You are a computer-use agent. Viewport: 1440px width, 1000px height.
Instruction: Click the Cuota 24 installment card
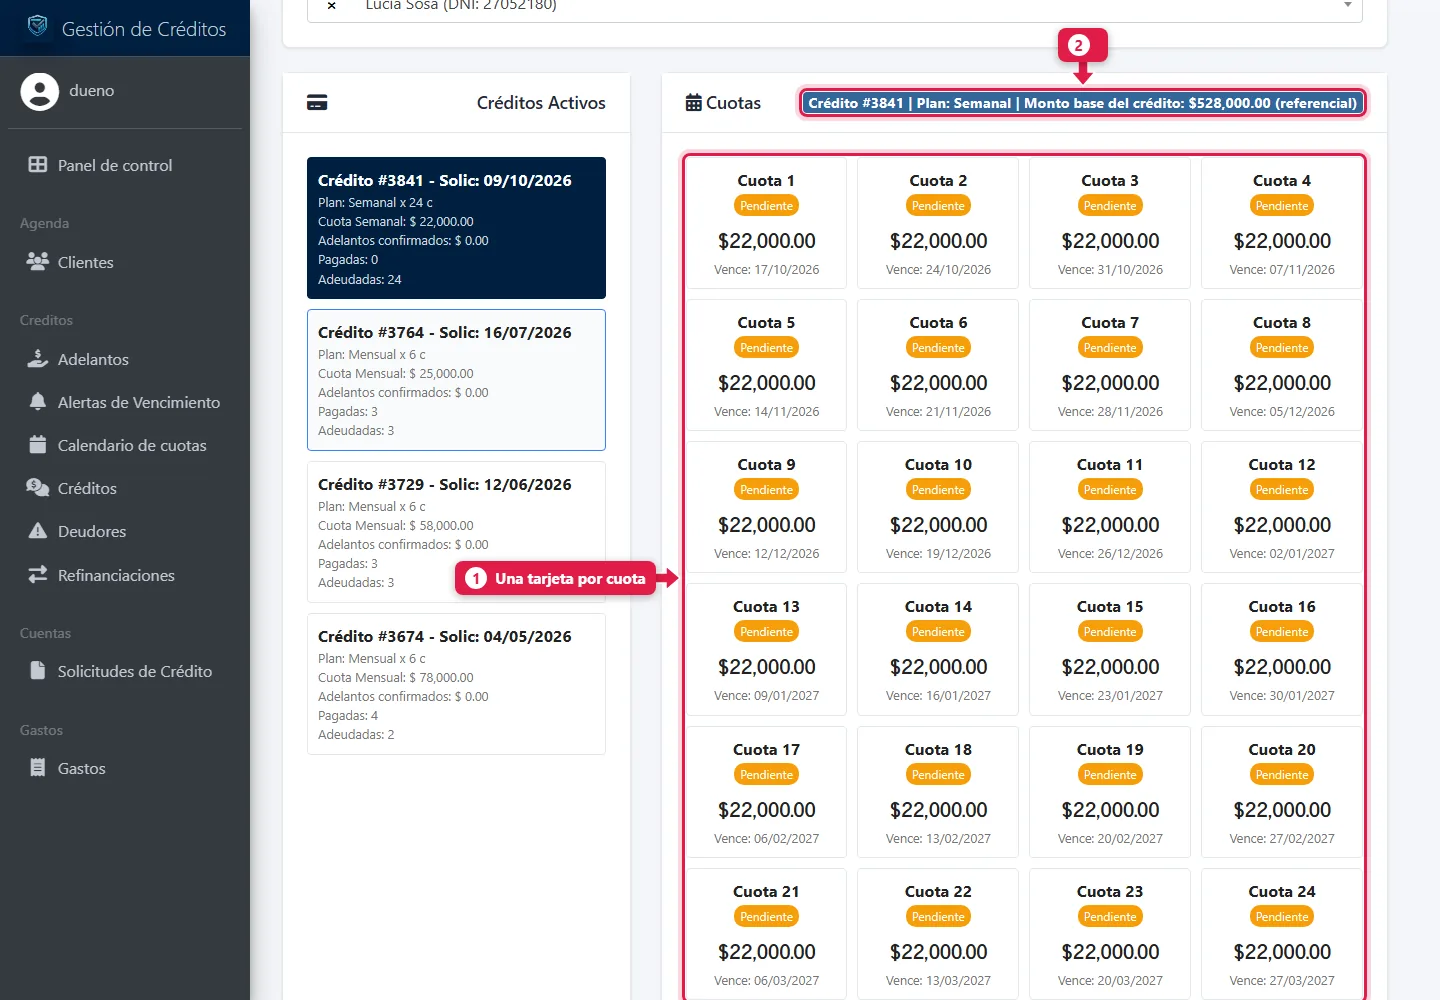(x=1282, y=935)
